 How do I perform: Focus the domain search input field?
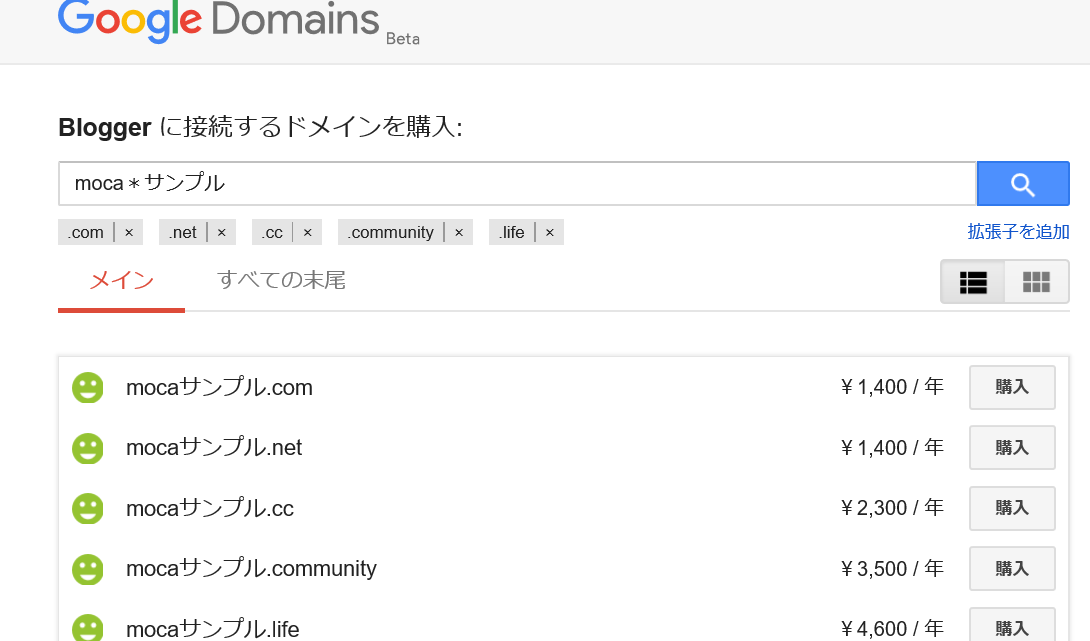coord(517,184)
